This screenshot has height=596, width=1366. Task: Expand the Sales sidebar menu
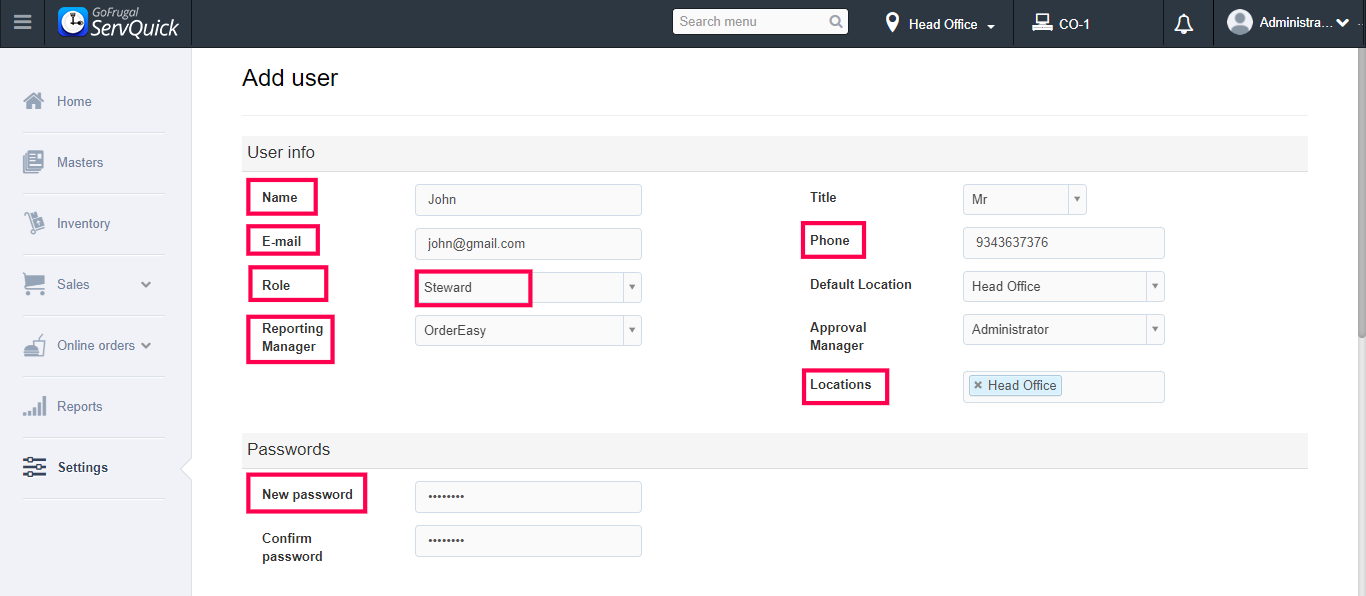pyautogui.click(x=146, y=284)
